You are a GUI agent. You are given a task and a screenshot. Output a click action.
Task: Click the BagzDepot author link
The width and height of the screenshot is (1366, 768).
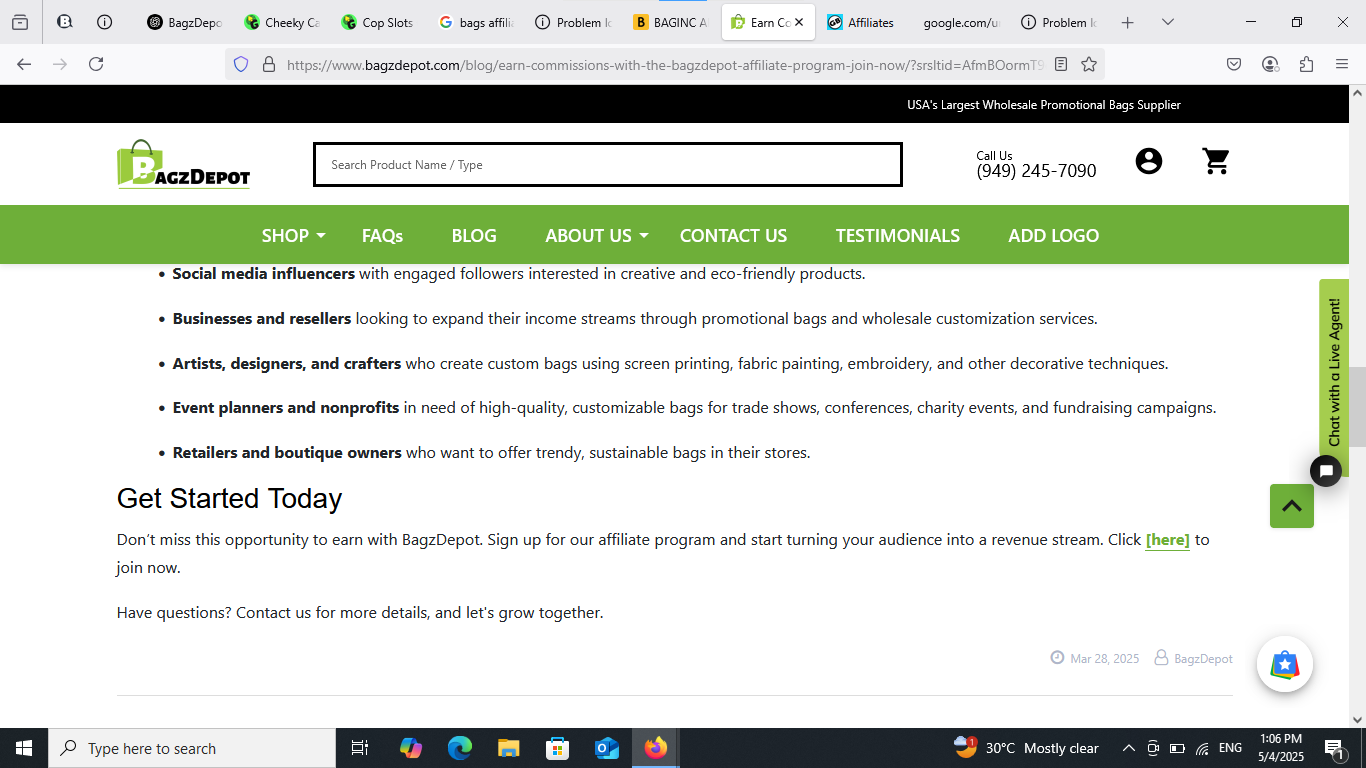[x=1203, y=658]
